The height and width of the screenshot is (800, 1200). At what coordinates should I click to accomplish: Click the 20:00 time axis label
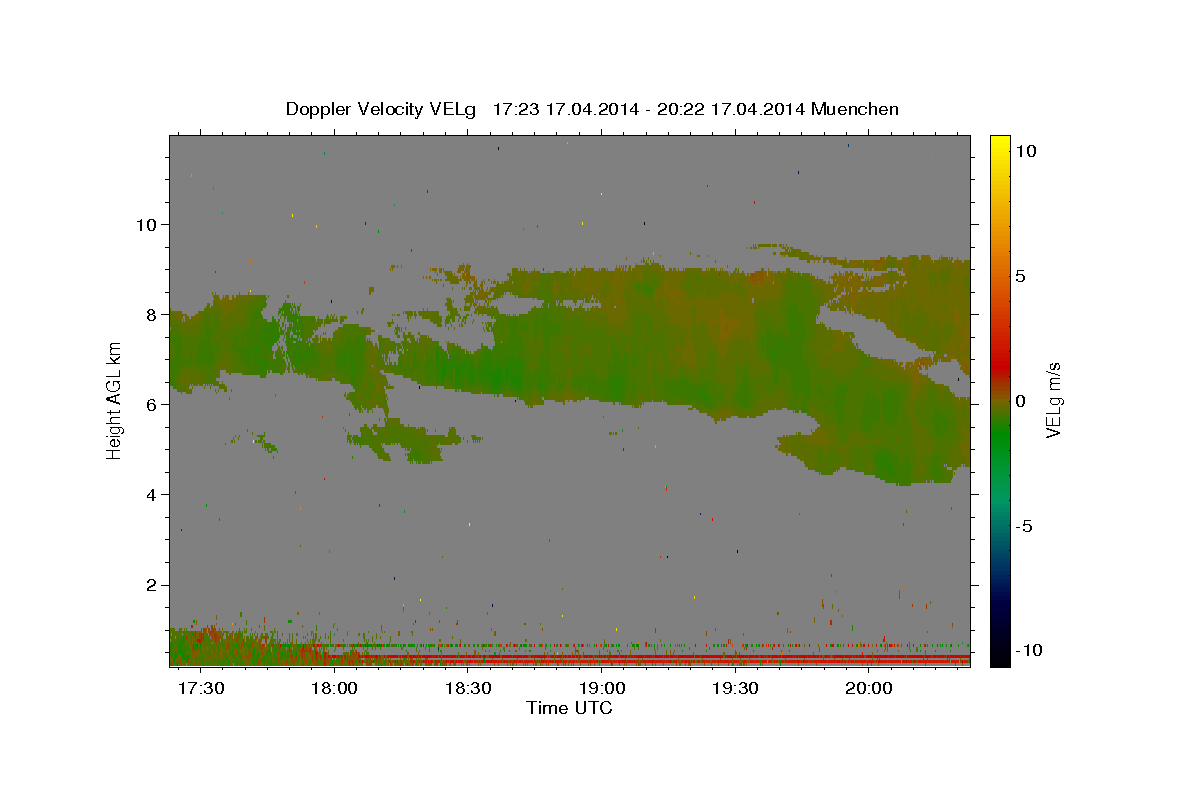[x=868, y=689]
